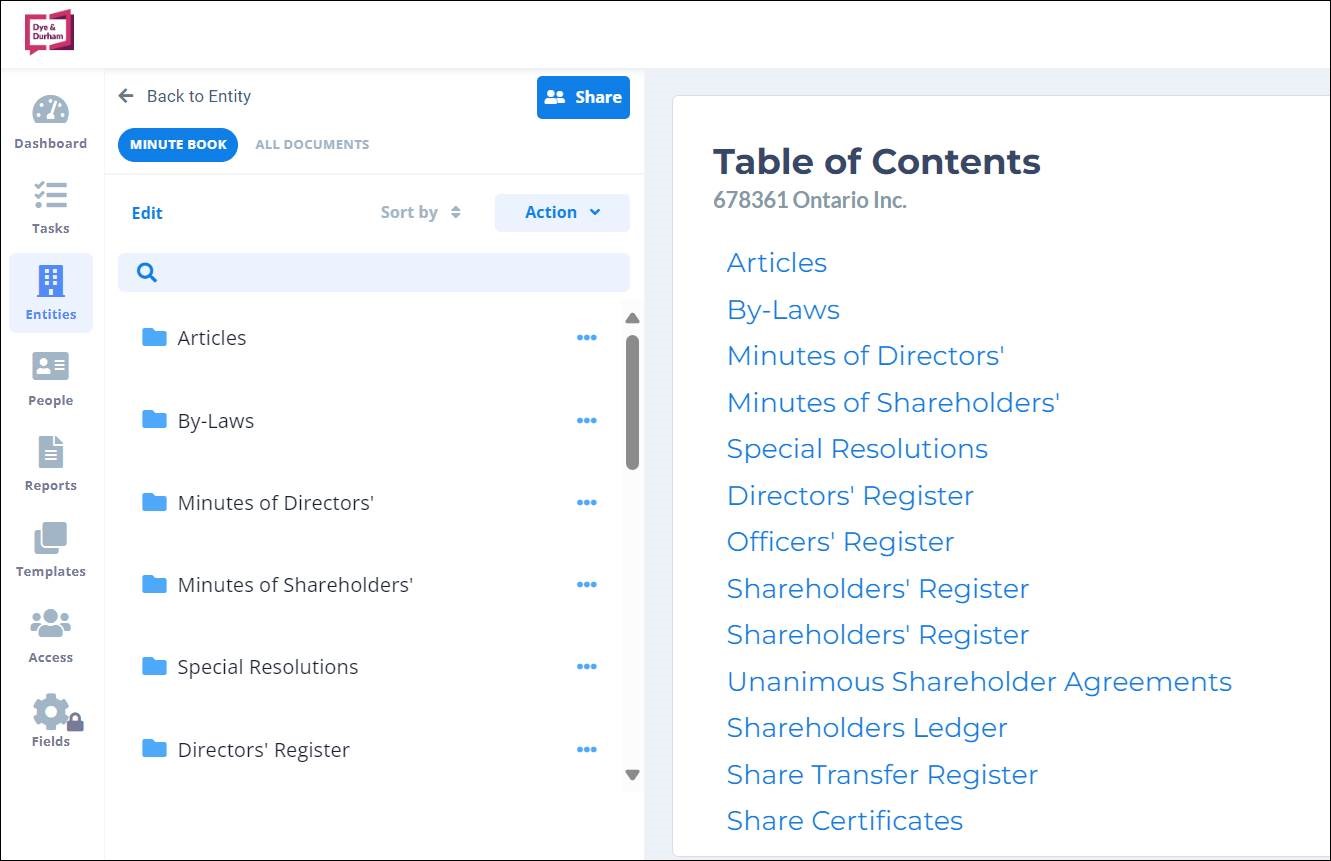Image resolution: width=1331 pixels, height=861 pixels.
Task: Expand options for Minutes of Directors' folder
Action: pyautogui.click(x=587, y=502)
